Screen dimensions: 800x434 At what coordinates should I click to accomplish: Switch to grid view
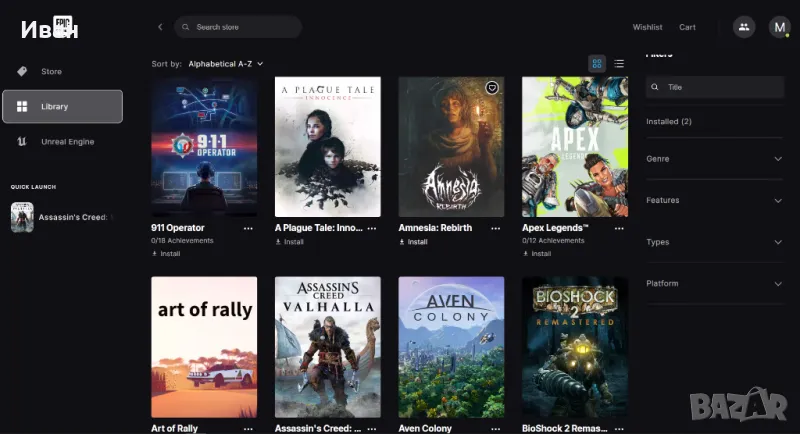[597, 64]
